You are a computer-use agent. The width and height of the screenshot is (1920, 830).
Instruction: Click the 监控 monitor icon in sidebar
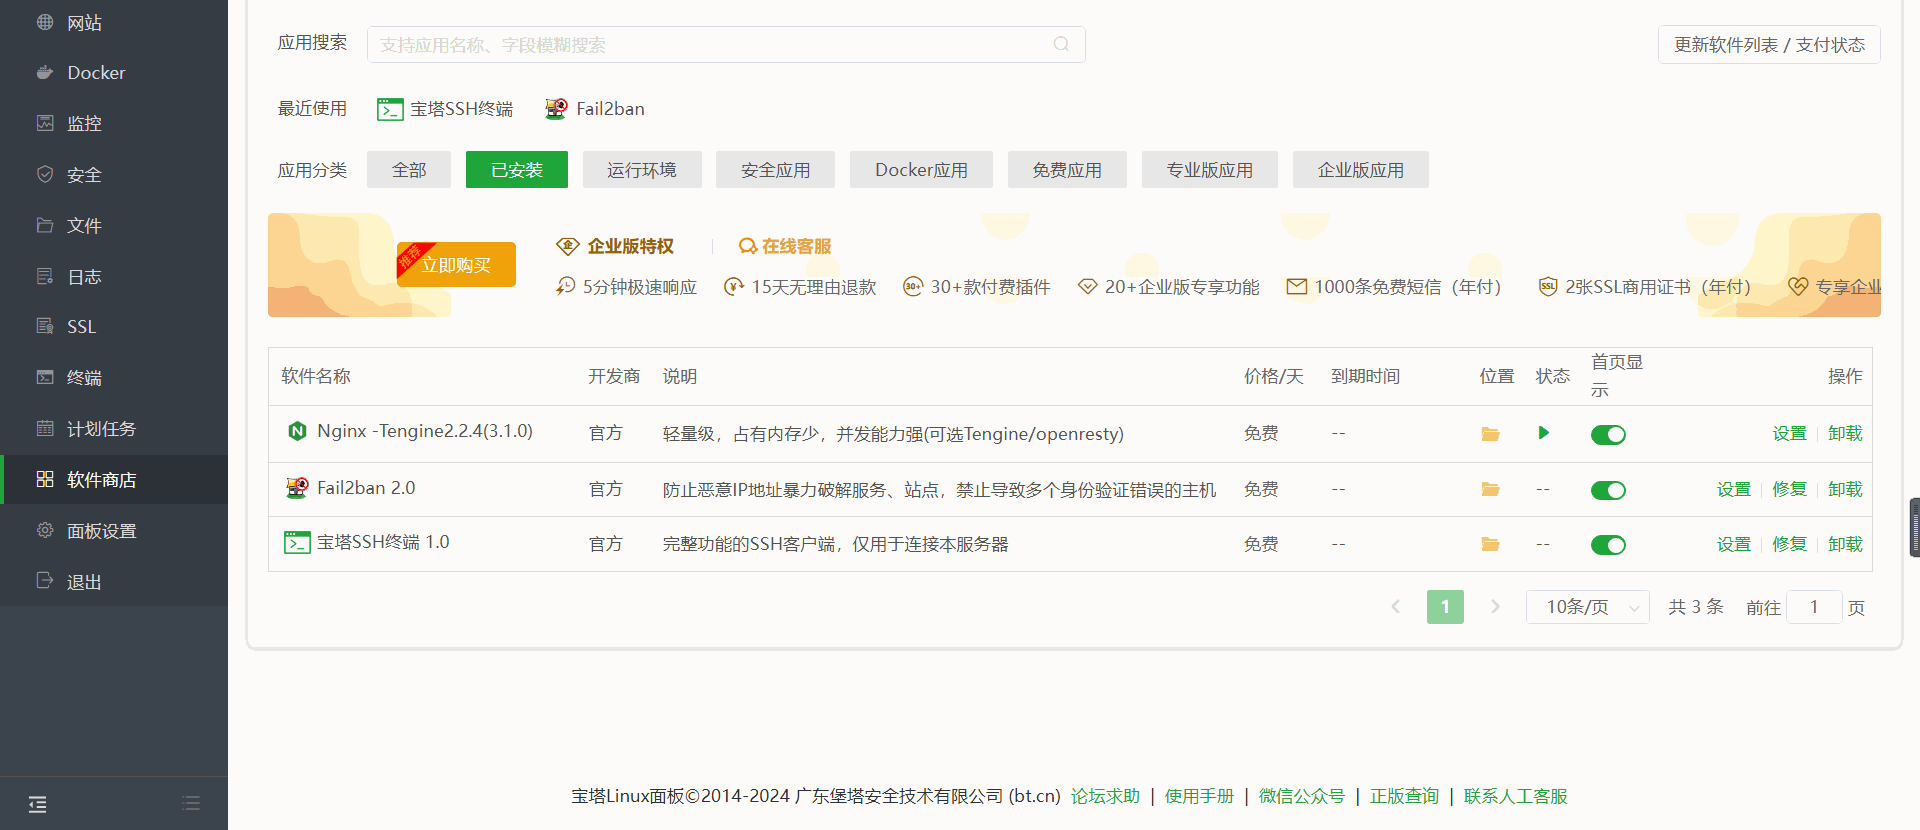tap(45, 123)
